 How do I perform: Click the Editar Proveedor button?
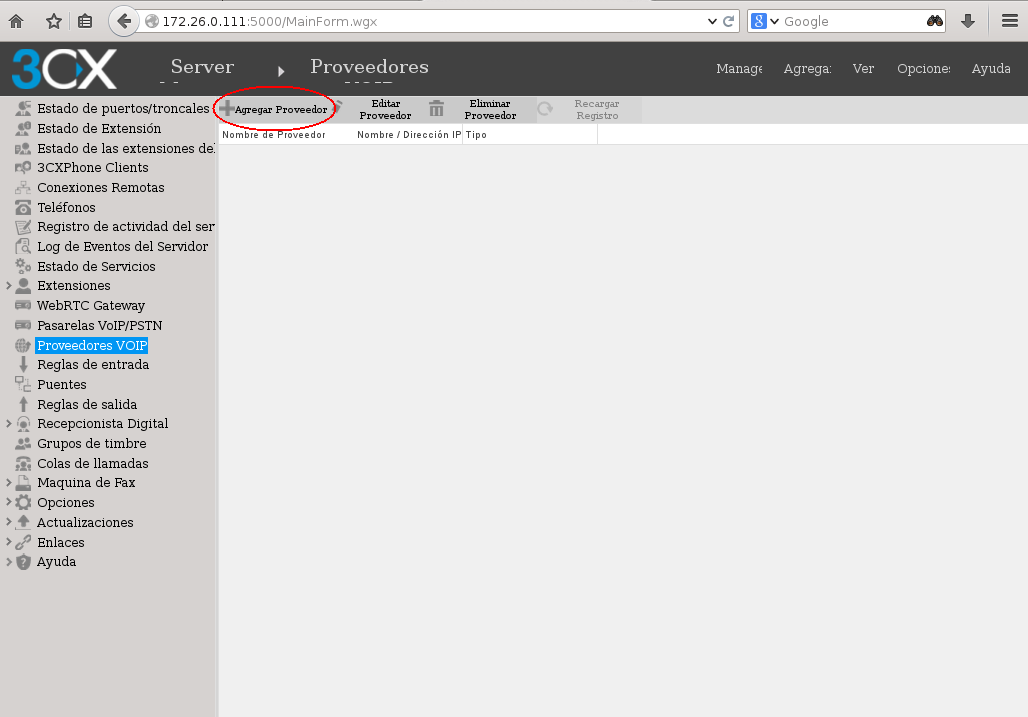pyautogui.click(x=385, y=108)
